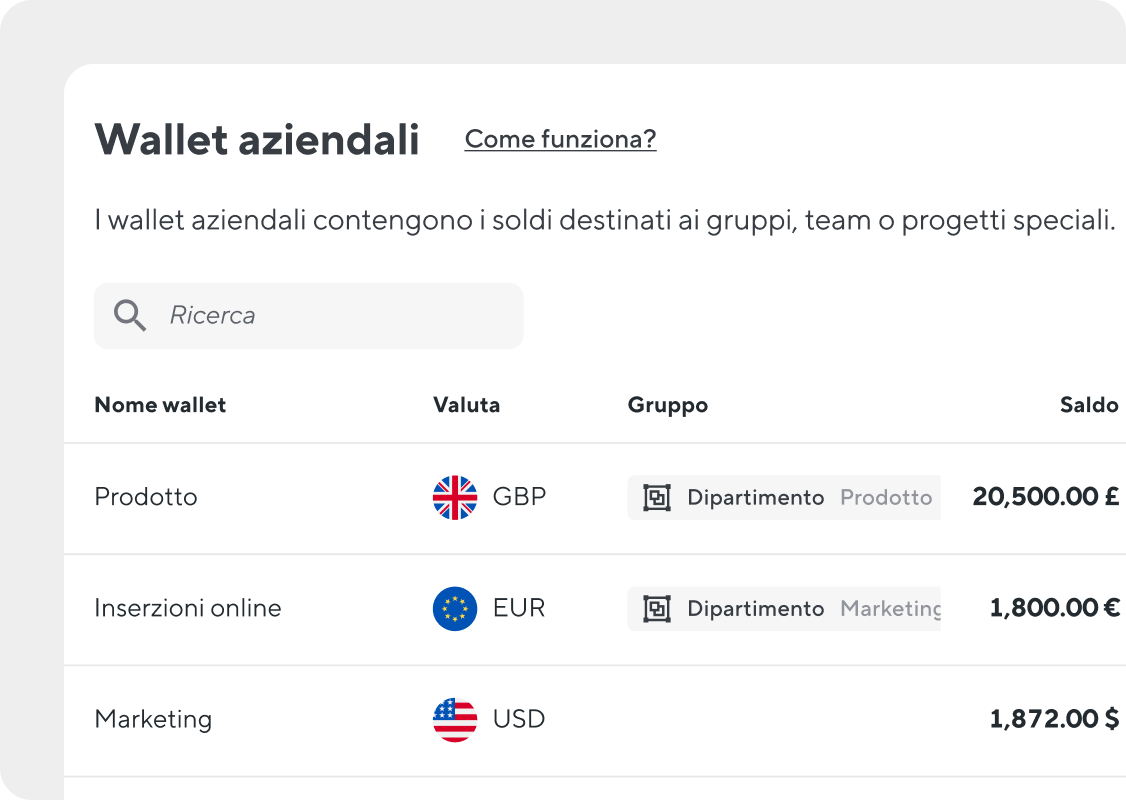Screen dimensions: 1126x800
Task: Select the 1,800.00 € balance
Action: 1054,608
